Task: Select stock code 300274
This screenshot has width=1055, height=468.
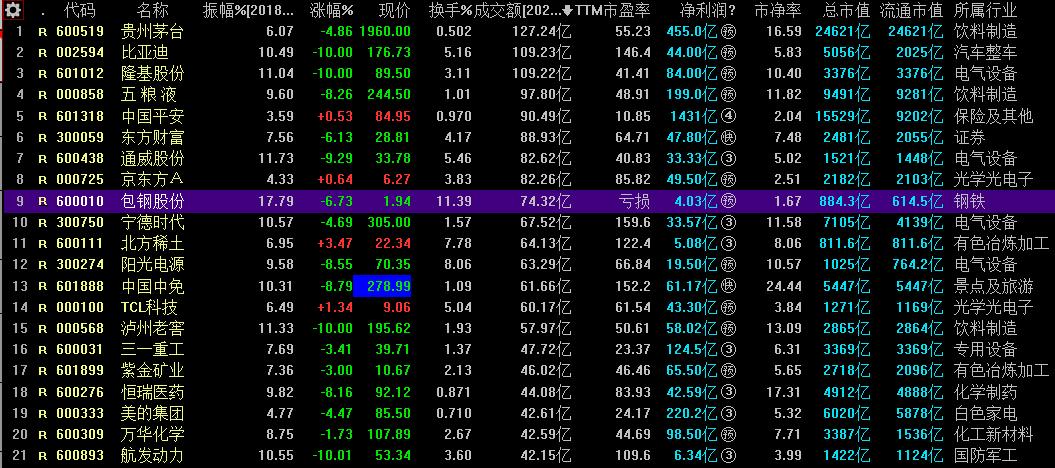Action: tap(80, 265)
